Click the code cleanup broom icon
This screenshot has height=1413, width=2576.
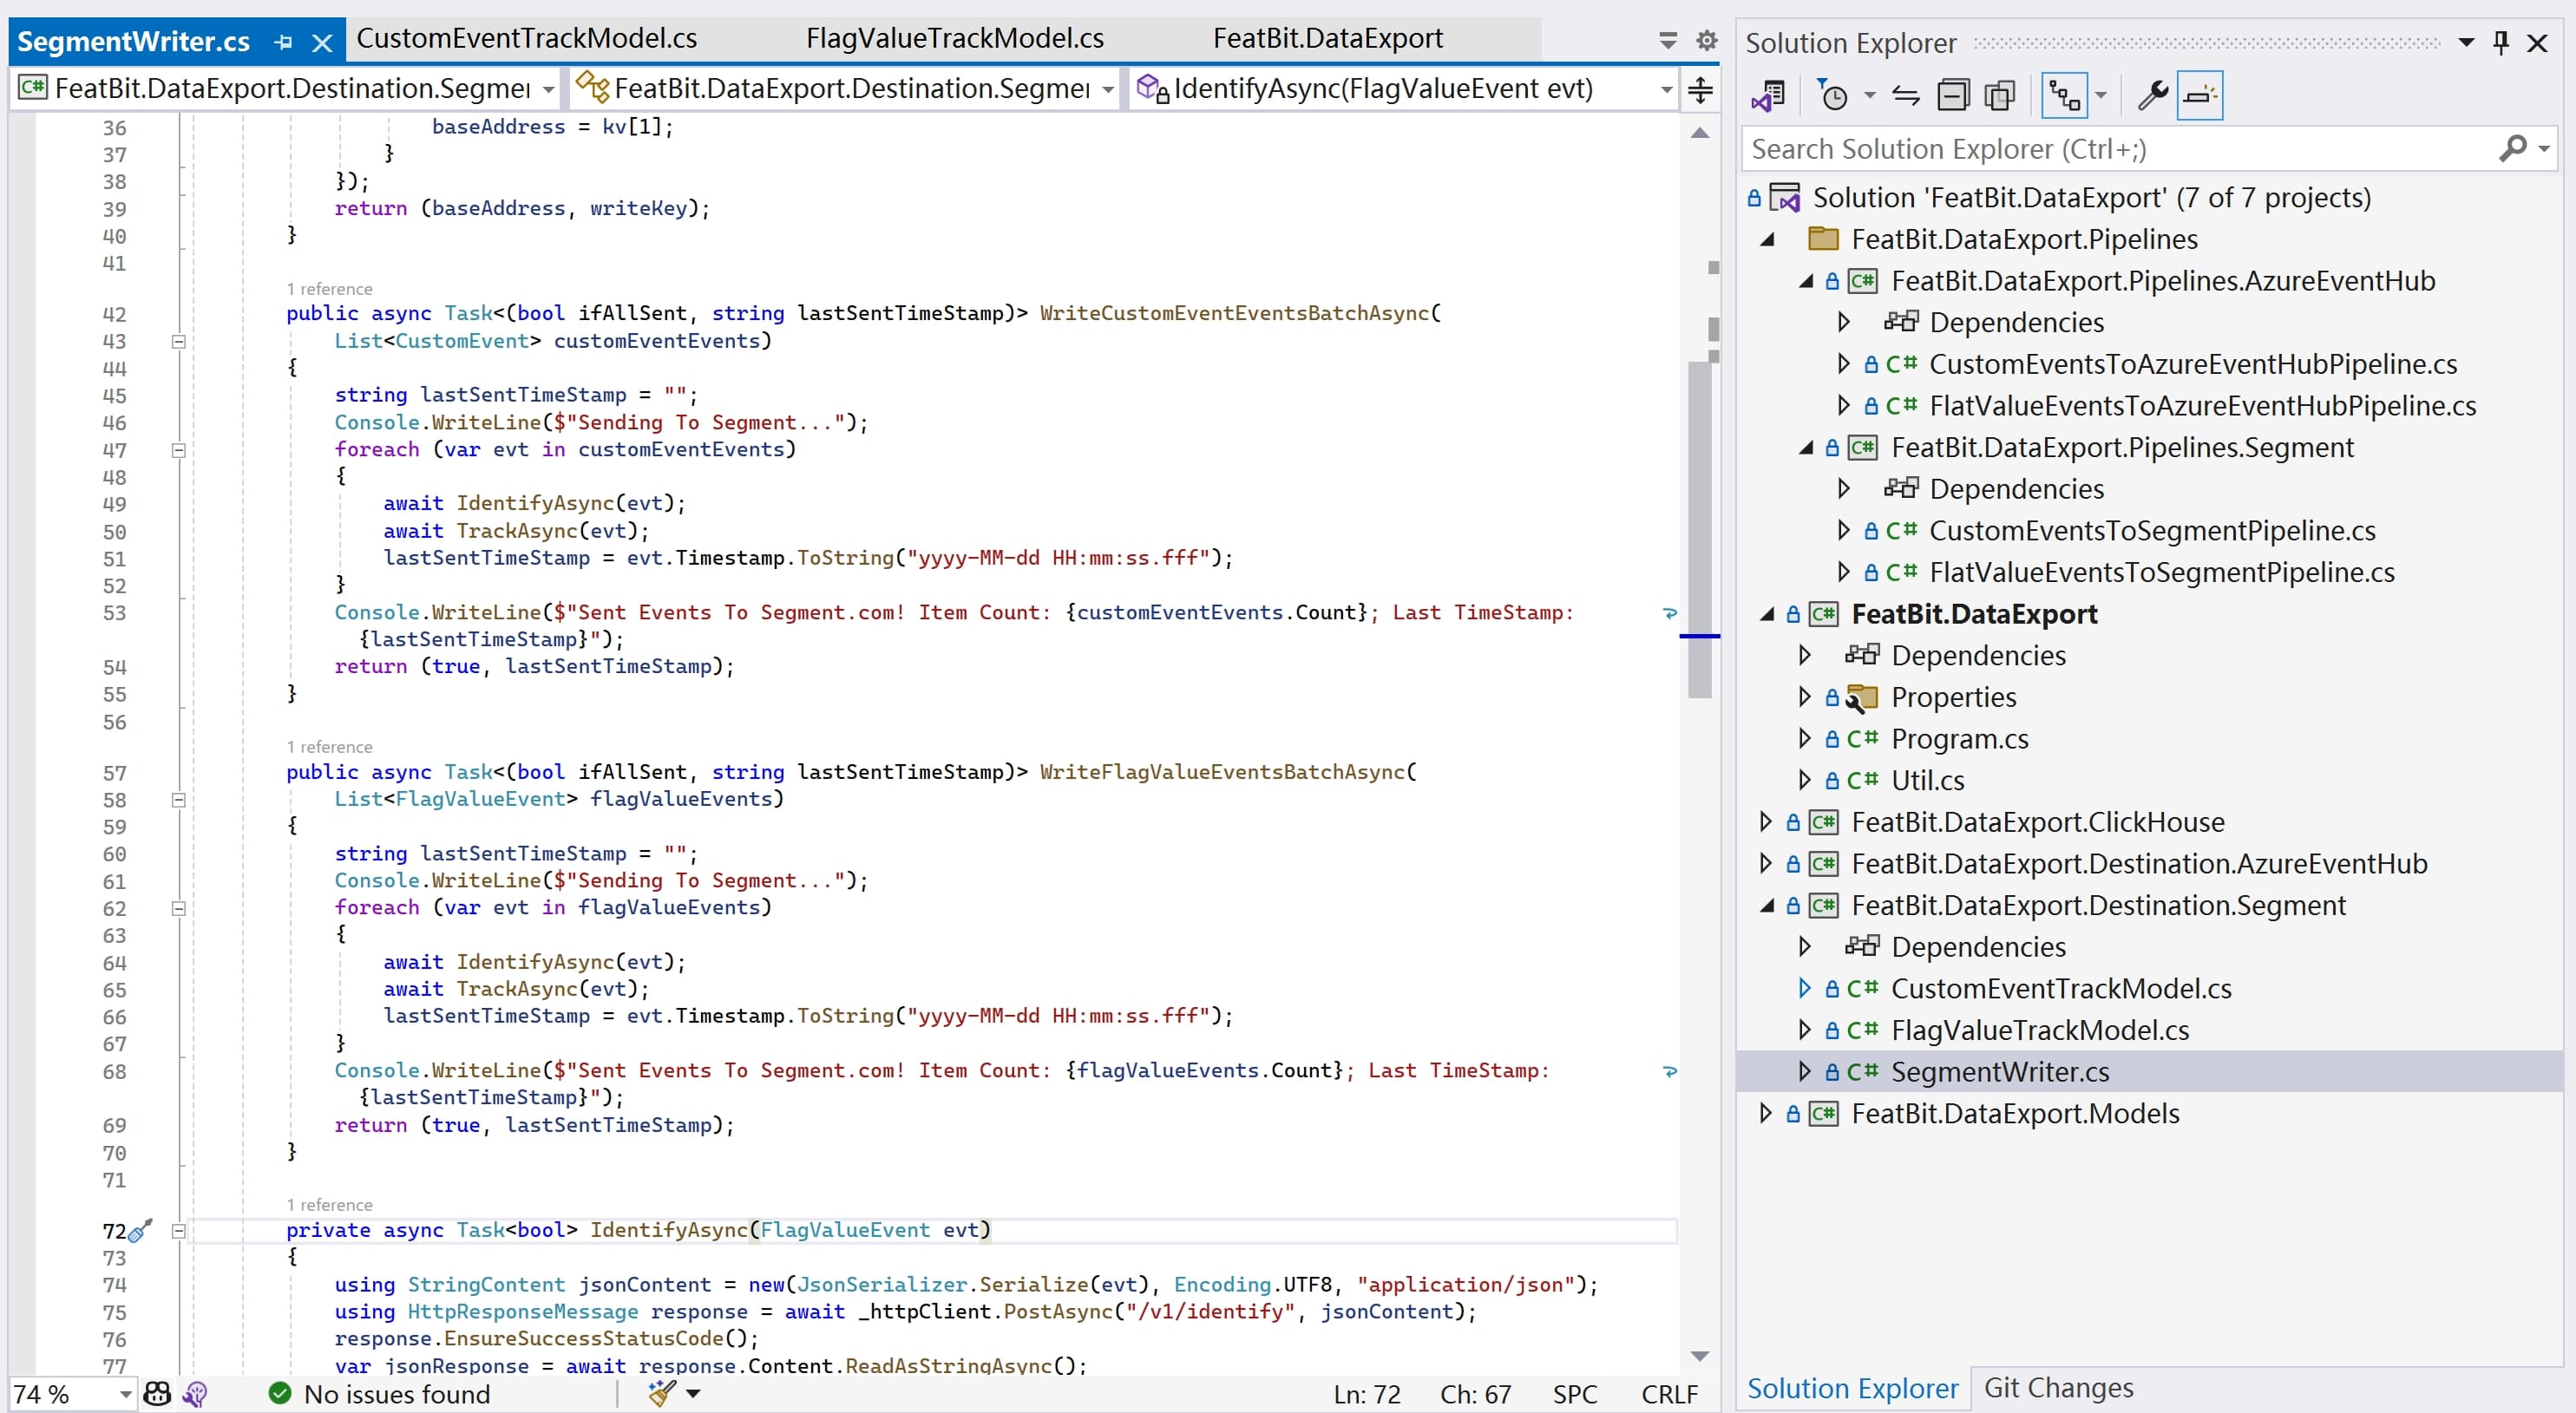[662, 1393]
